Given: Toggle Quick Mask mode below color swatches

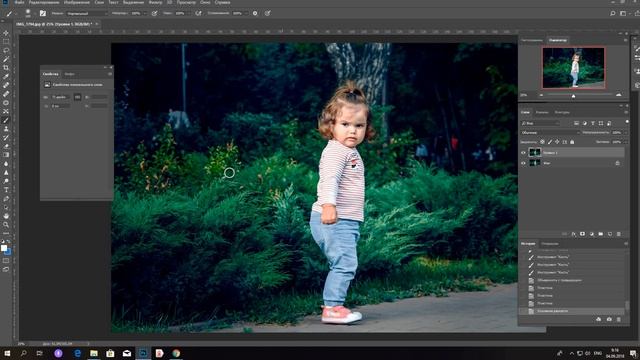Looking at the screenshot, I should (6, 260).
